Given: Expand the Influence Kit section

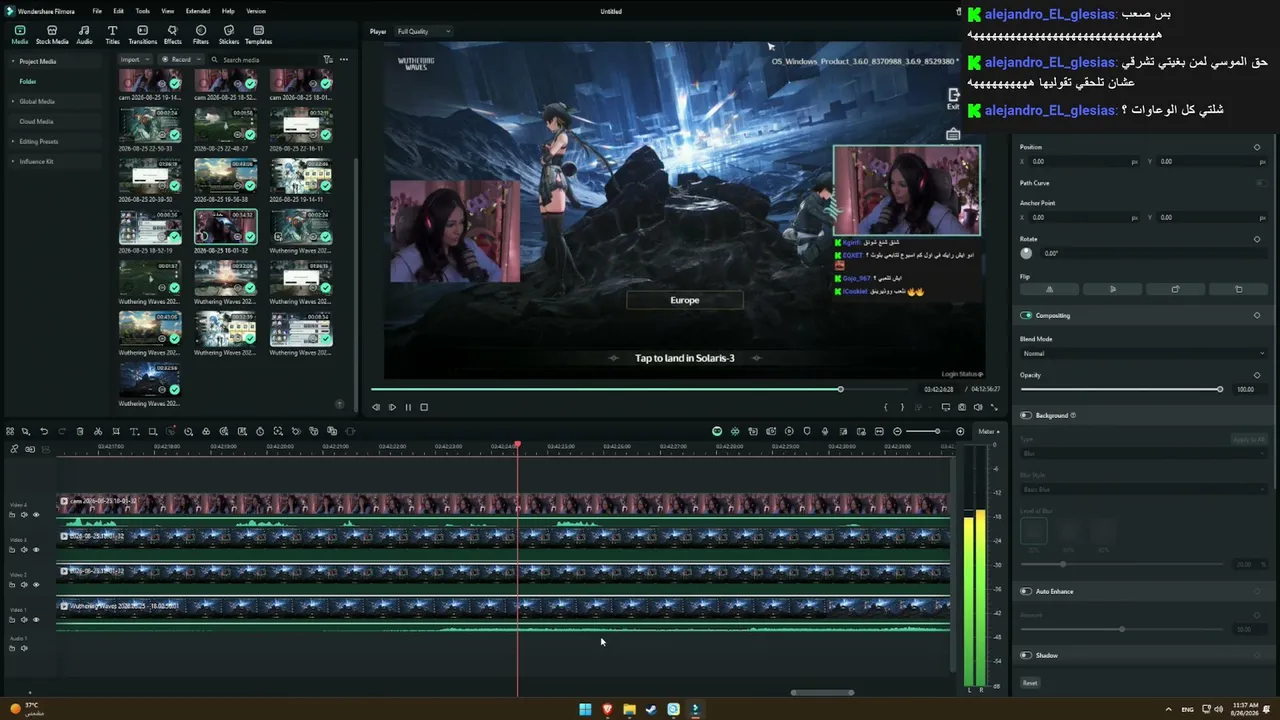Looking at the screenshot, I should (x=14, y=162).
